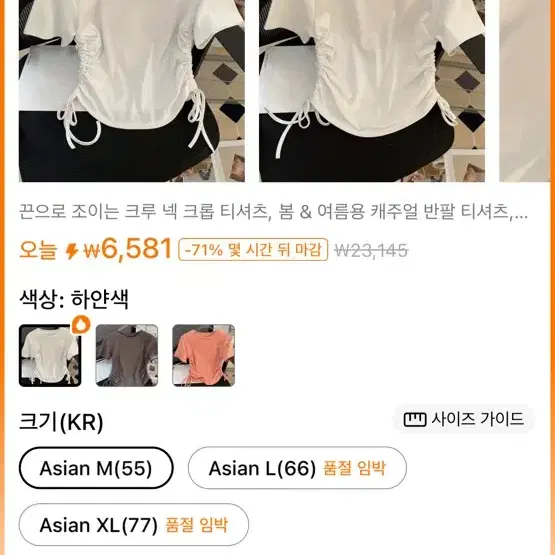
Task: View the partially visible third product photo
Action: (525, 91)
